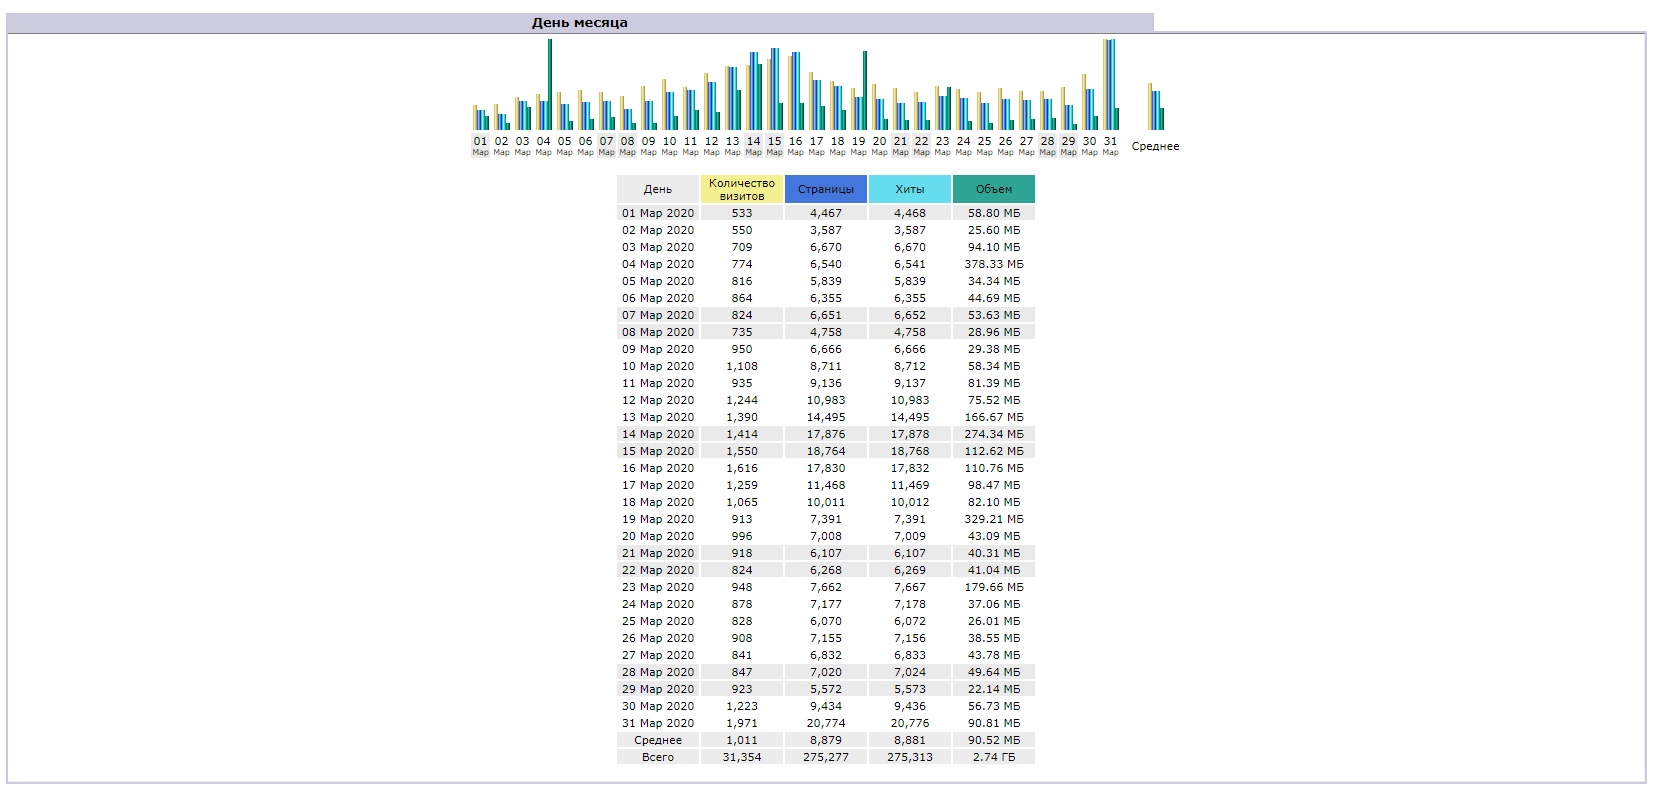Image resolution: width=1654 pixels, height=792 pixels.
Task: Click the tall green volume bar for 04 Мар
Action: pos(550,85)
